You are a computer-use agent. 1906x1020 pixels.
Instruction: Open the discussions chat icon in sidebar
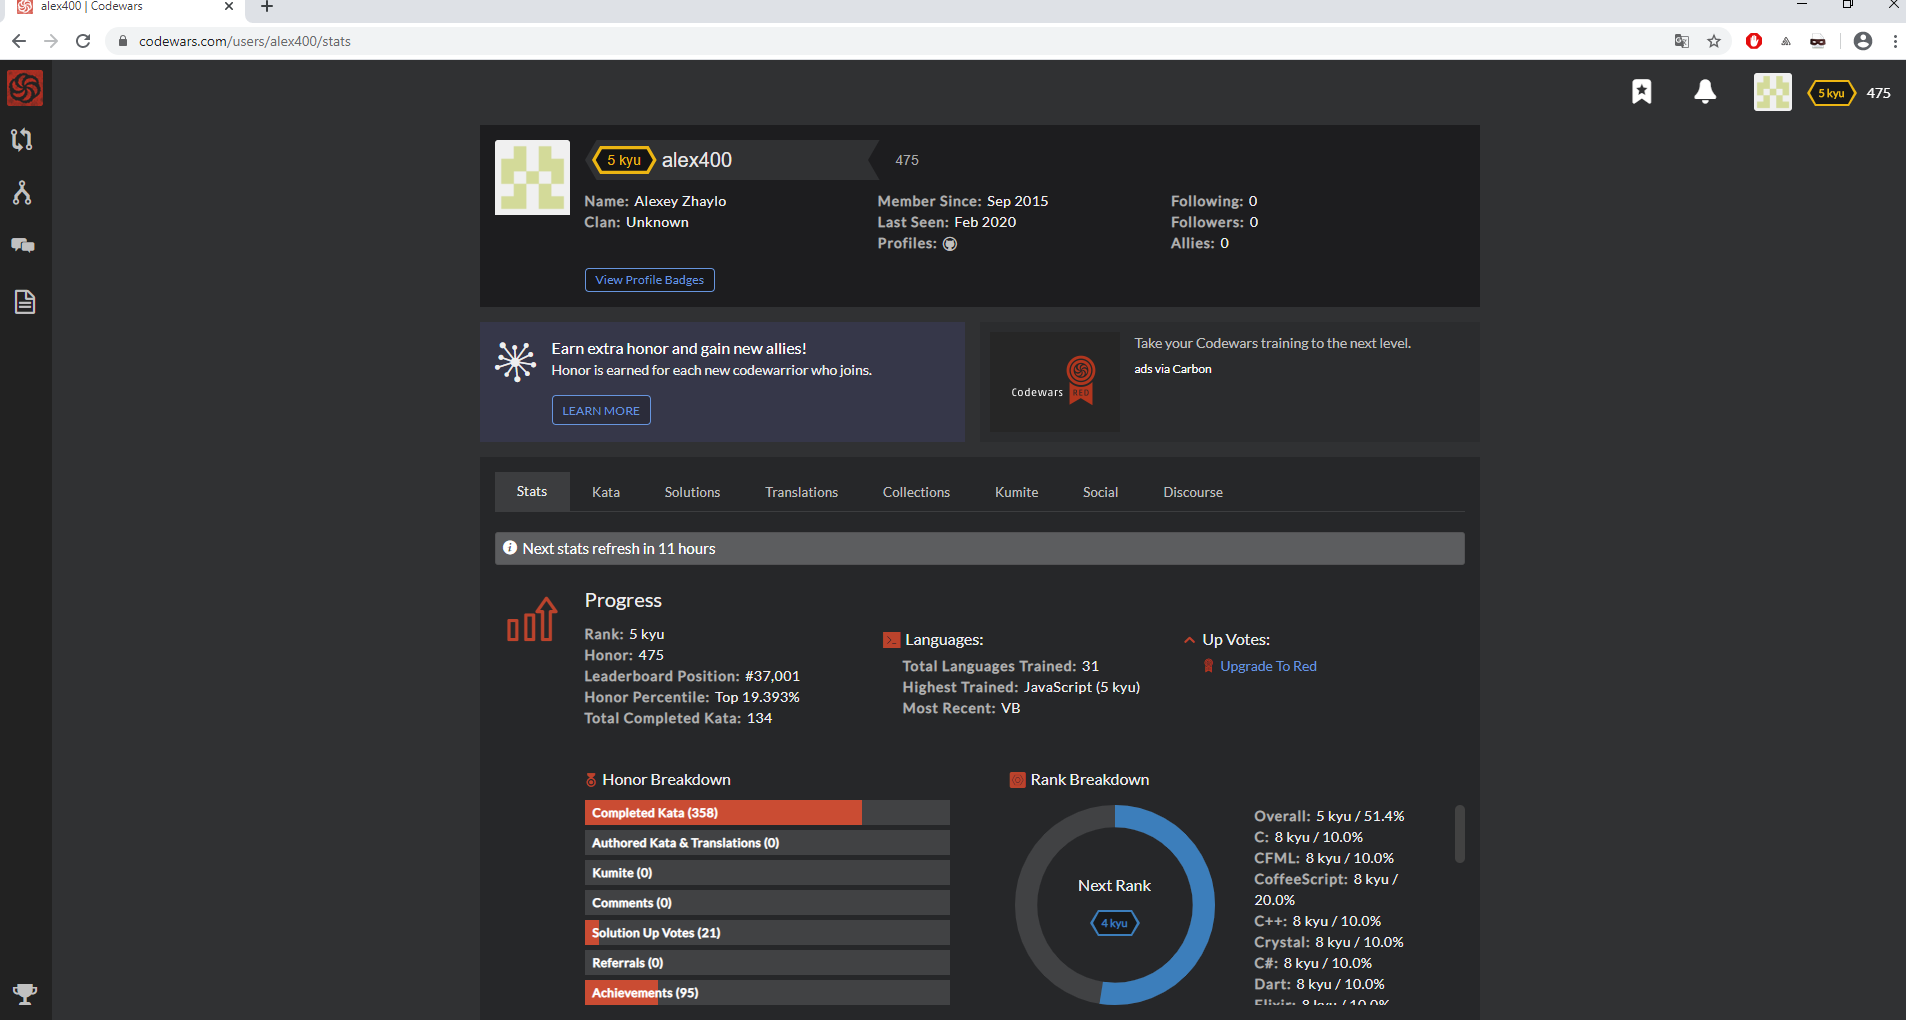[23, 246]
